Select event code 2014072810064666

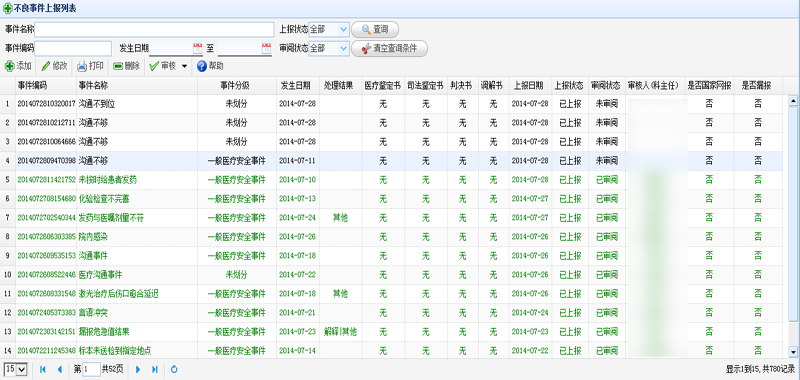pos(46,142)
